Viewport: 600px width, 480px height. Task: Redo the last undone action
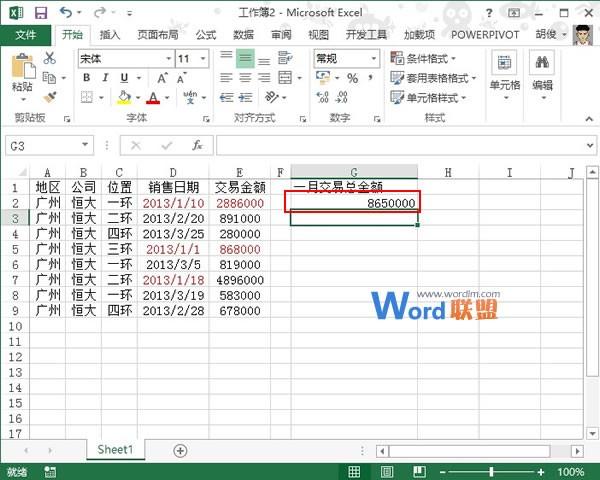[100, 13]
